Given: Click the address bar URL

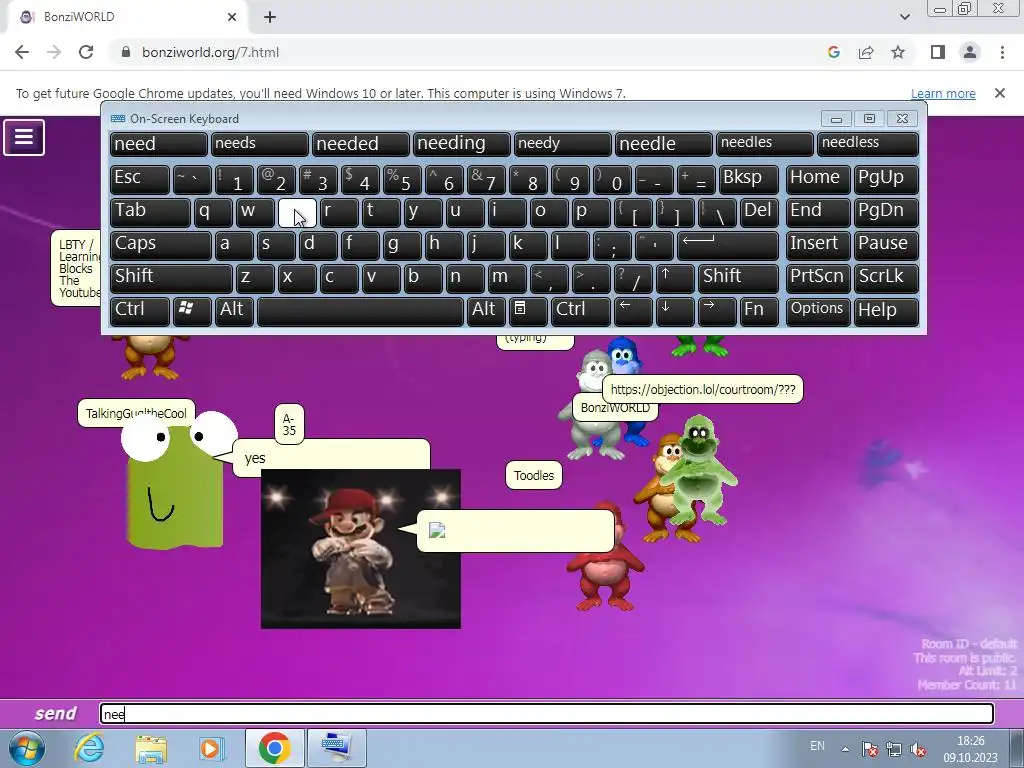Looking at the screenshot, I should (x=210, y=52).
